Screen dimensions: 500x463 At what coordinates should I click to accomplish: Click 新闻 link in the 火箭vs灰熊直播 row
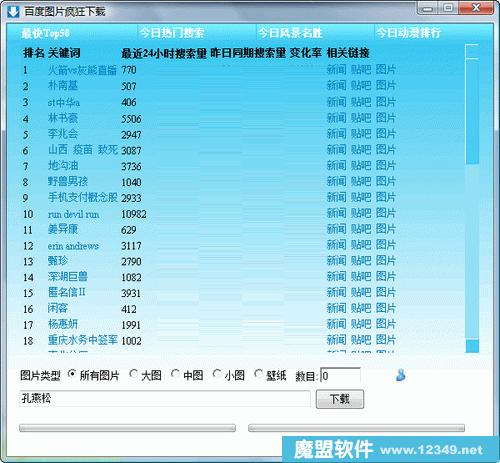(x=336, y=70)
